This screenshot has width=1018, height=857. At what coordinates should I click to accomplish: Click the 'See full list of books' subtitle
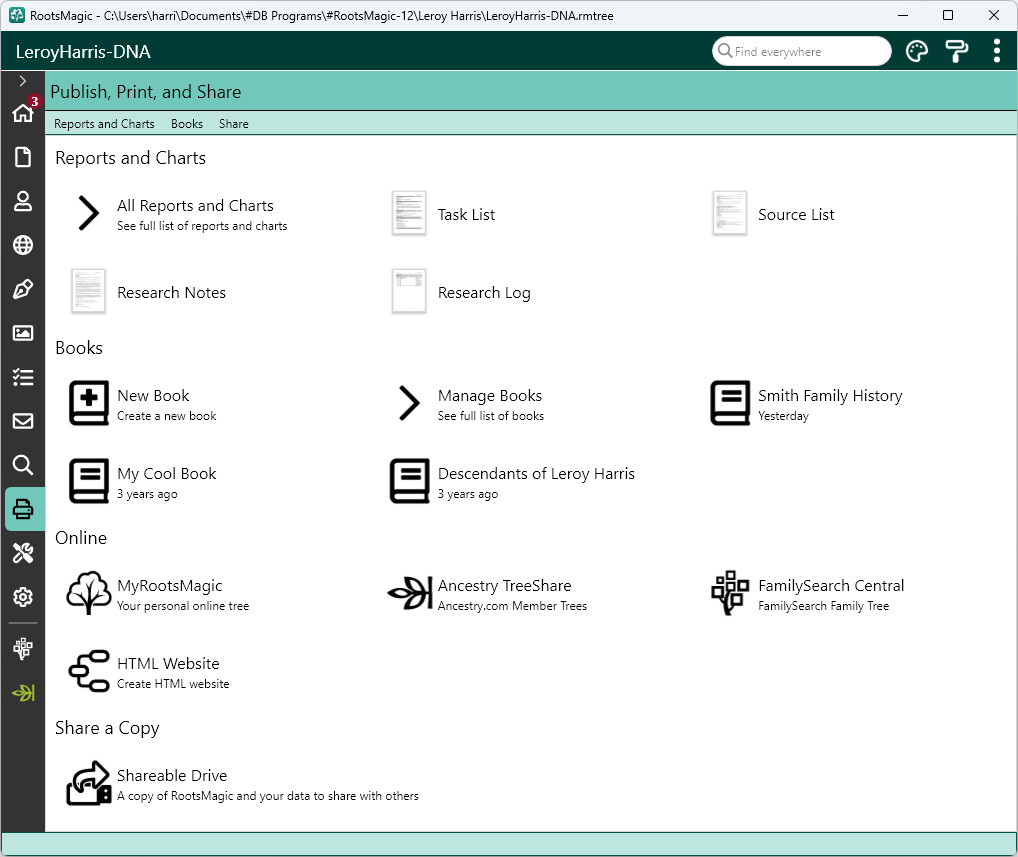coord(491,416)
